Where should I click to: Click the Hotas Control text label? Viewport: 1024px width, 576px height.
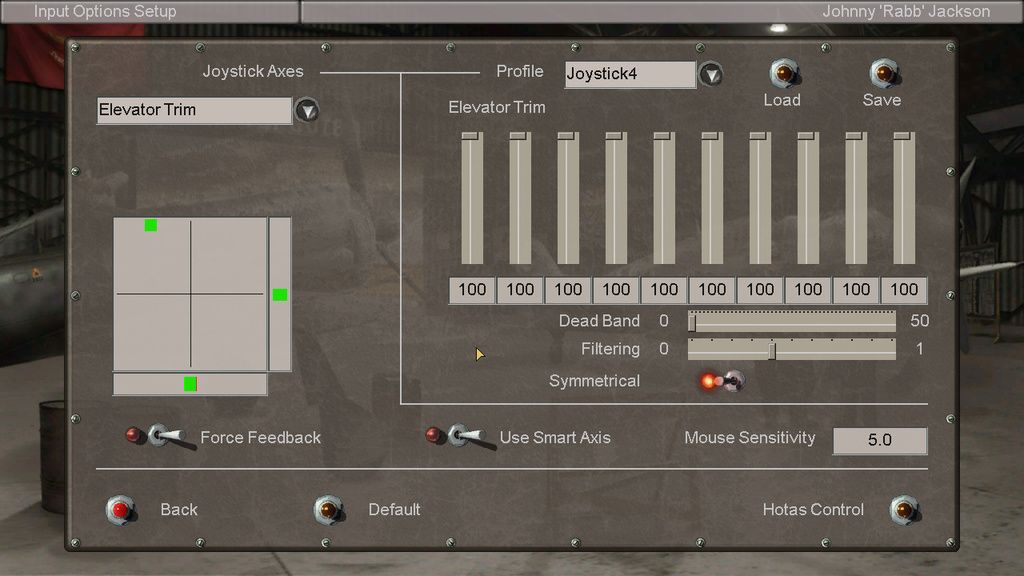pyautogui.click(x=813, y=510)
